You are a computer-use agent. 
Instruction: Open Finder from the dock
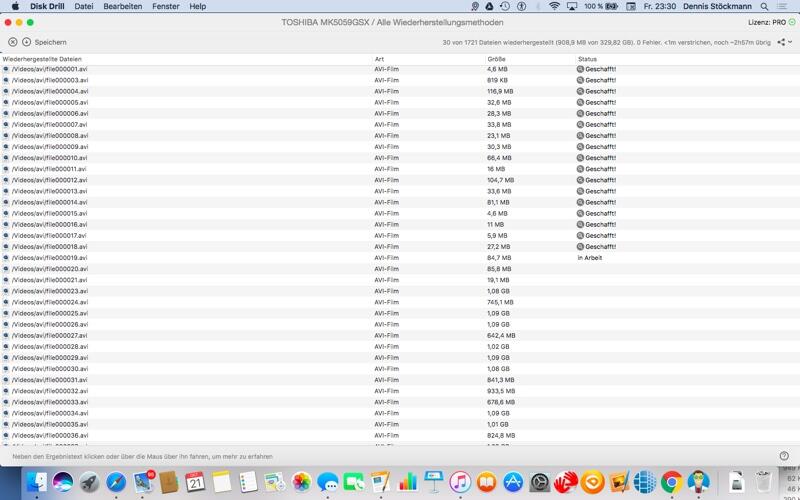[x=37, y=483]
